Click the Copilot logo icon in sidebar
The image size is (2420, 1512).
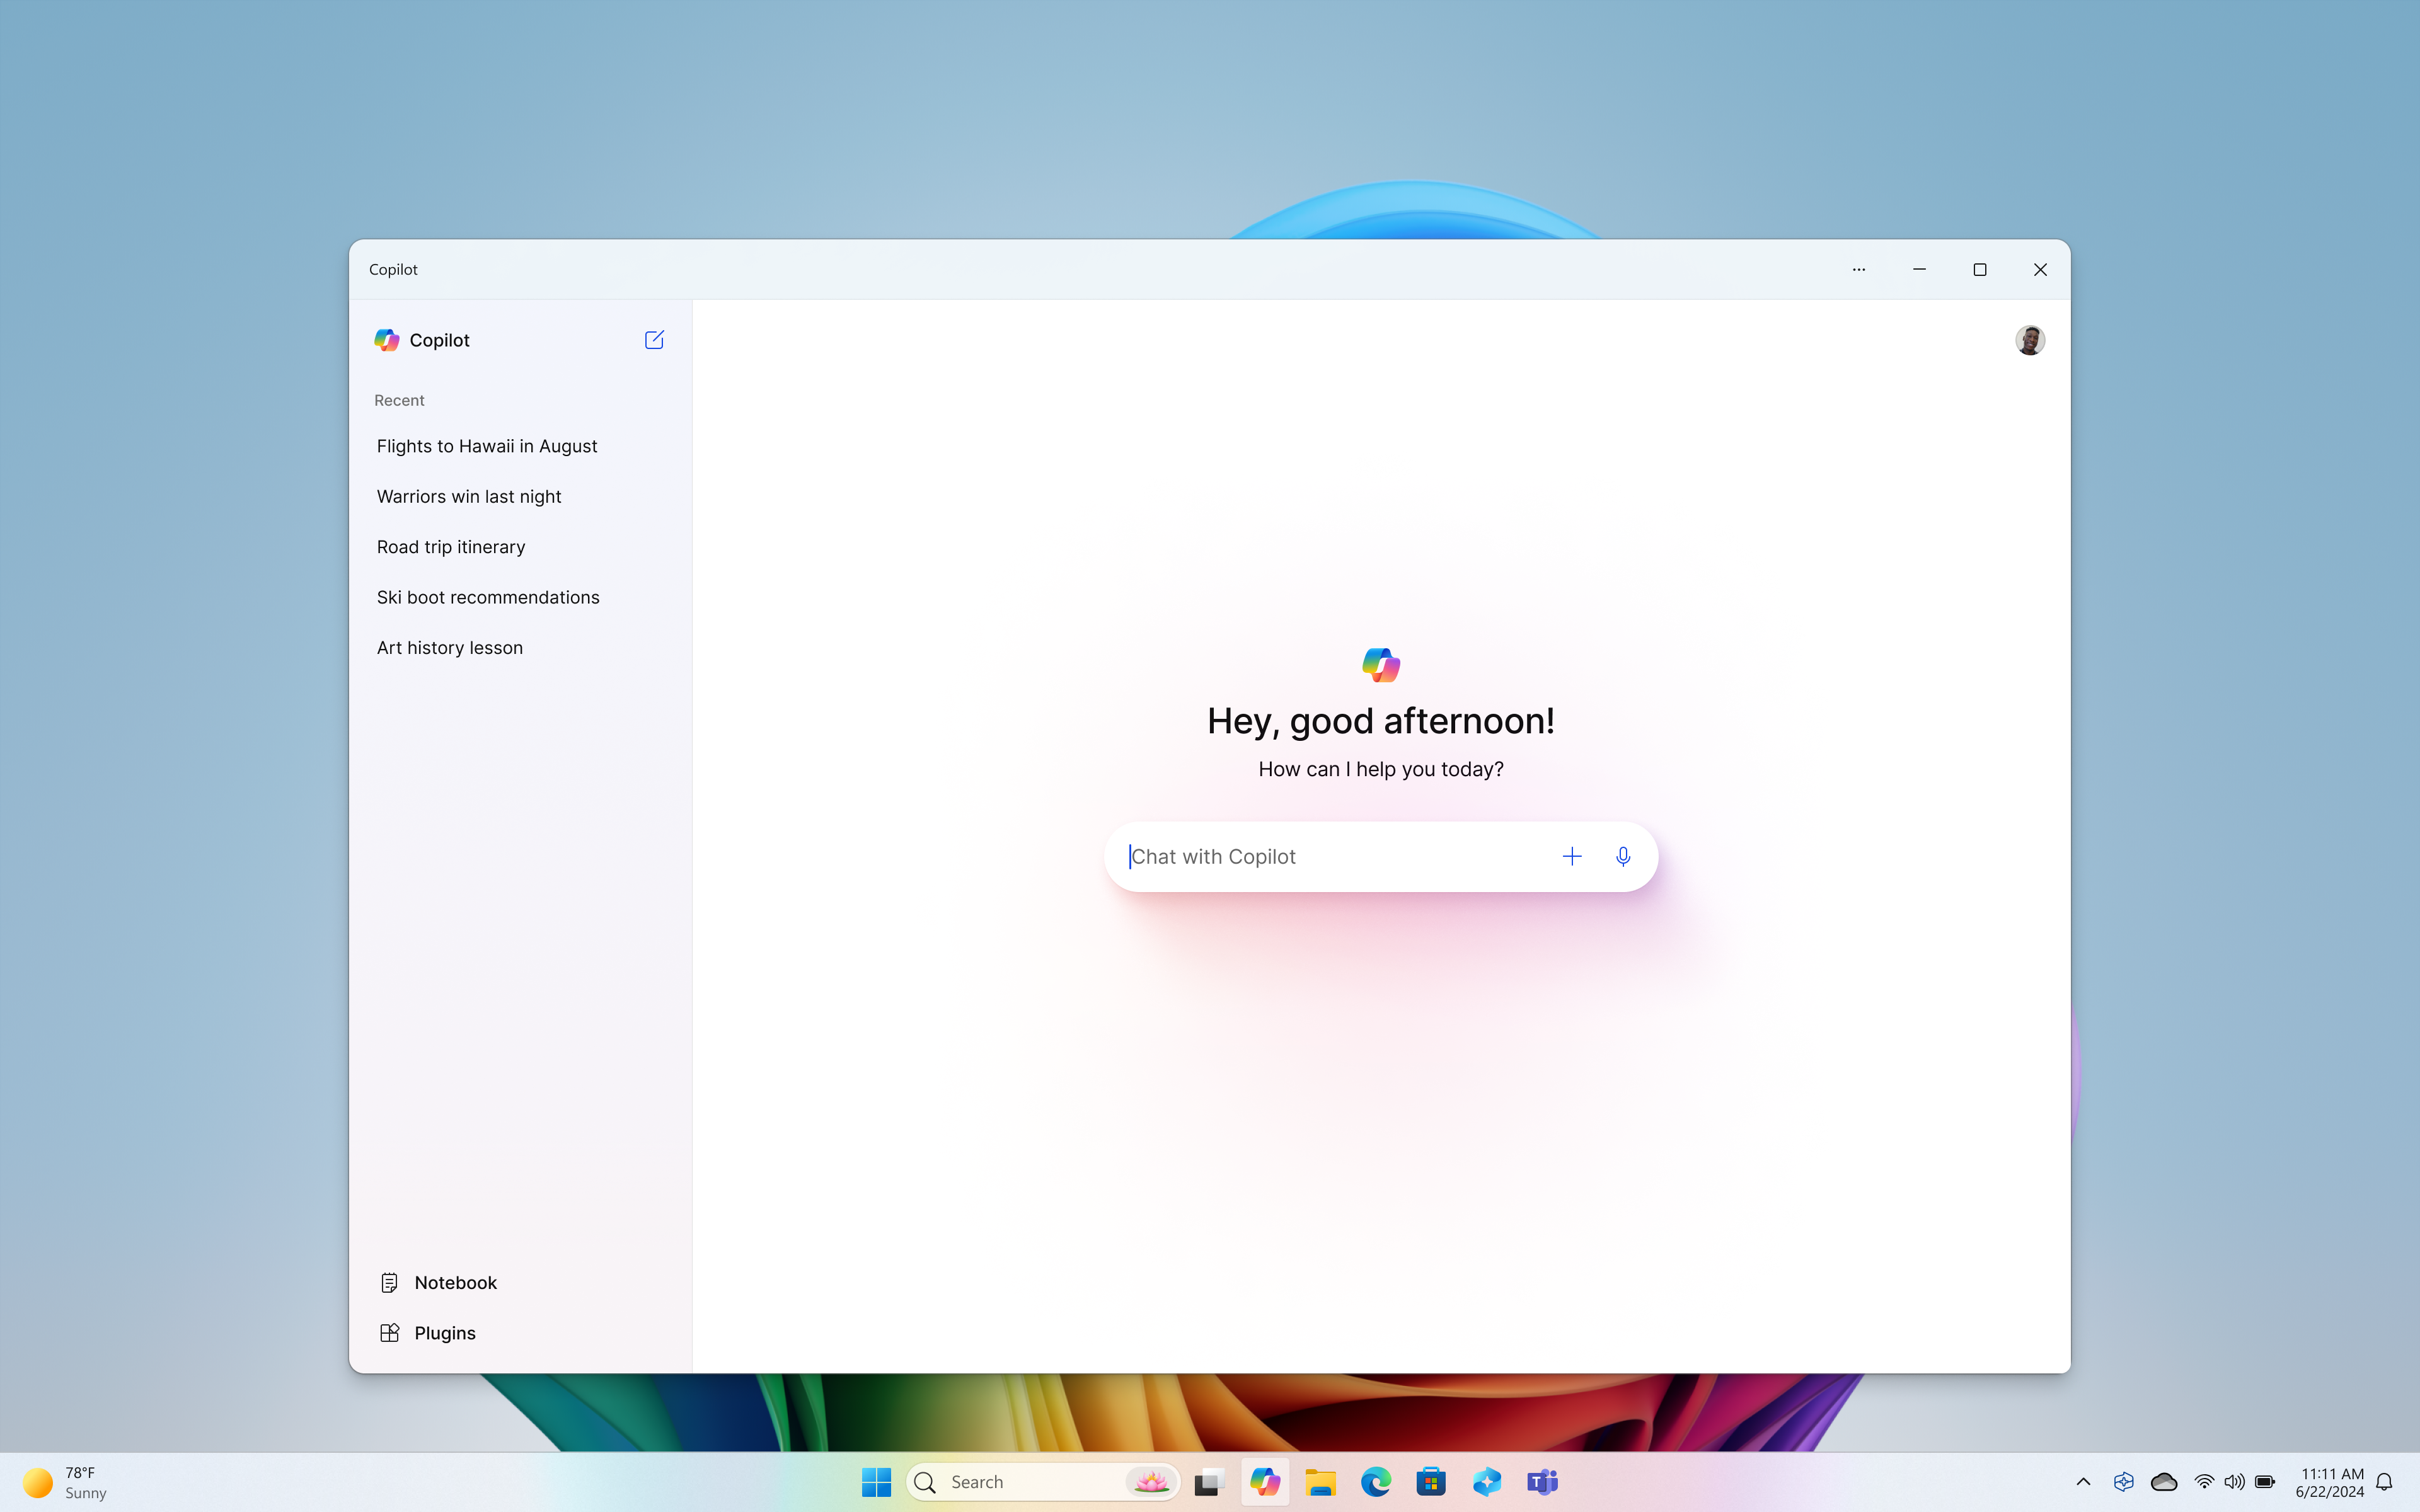click(387, 340)
